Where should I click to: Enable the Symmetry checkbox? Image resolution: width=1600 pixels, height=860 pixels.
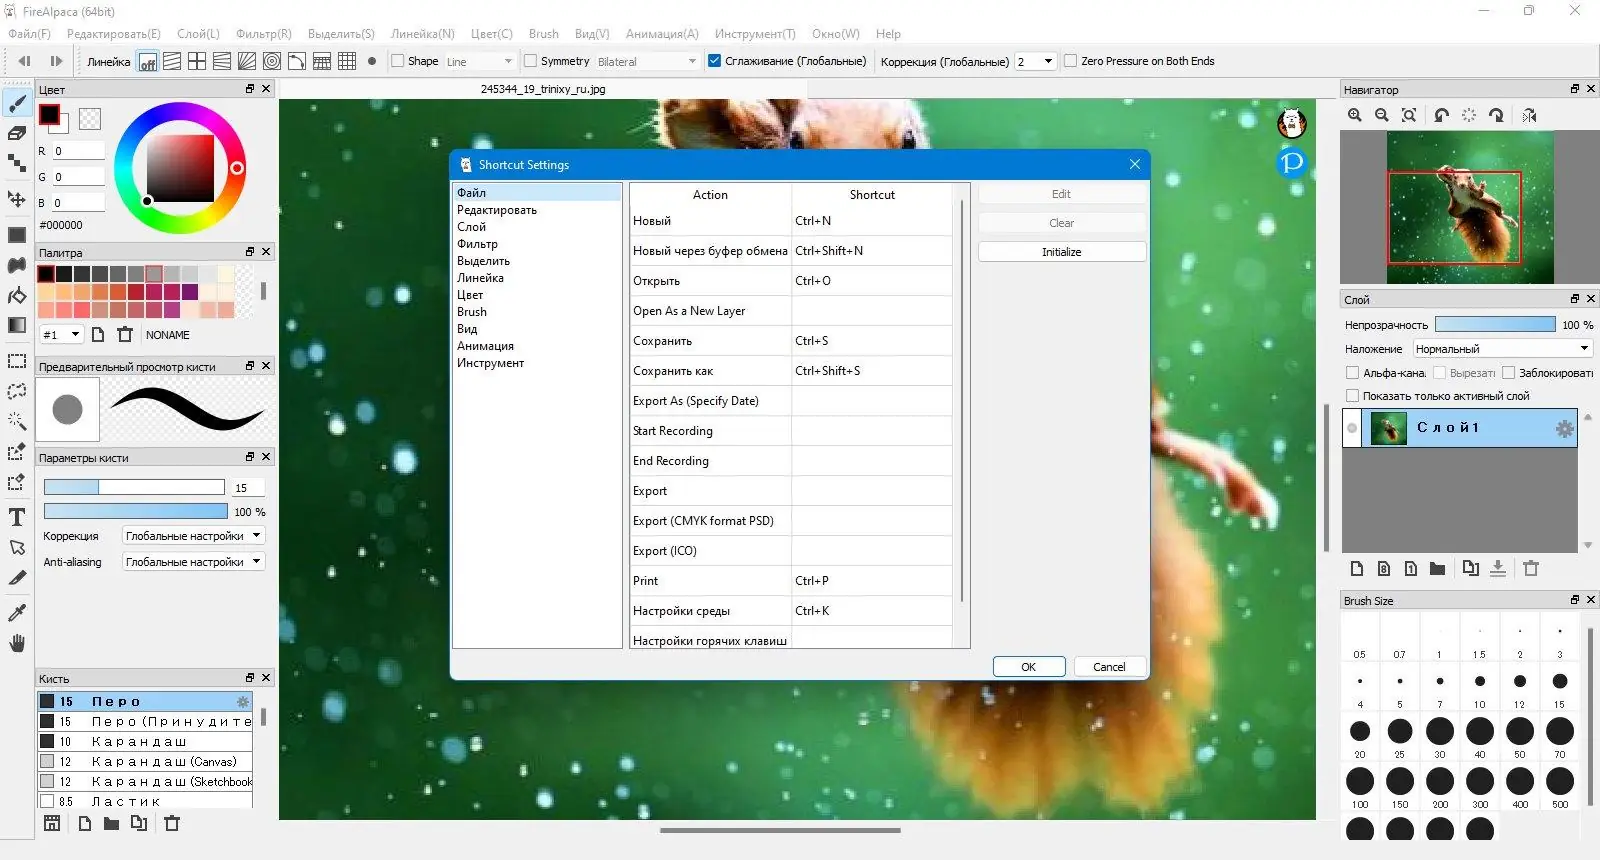tap(531, 61)
